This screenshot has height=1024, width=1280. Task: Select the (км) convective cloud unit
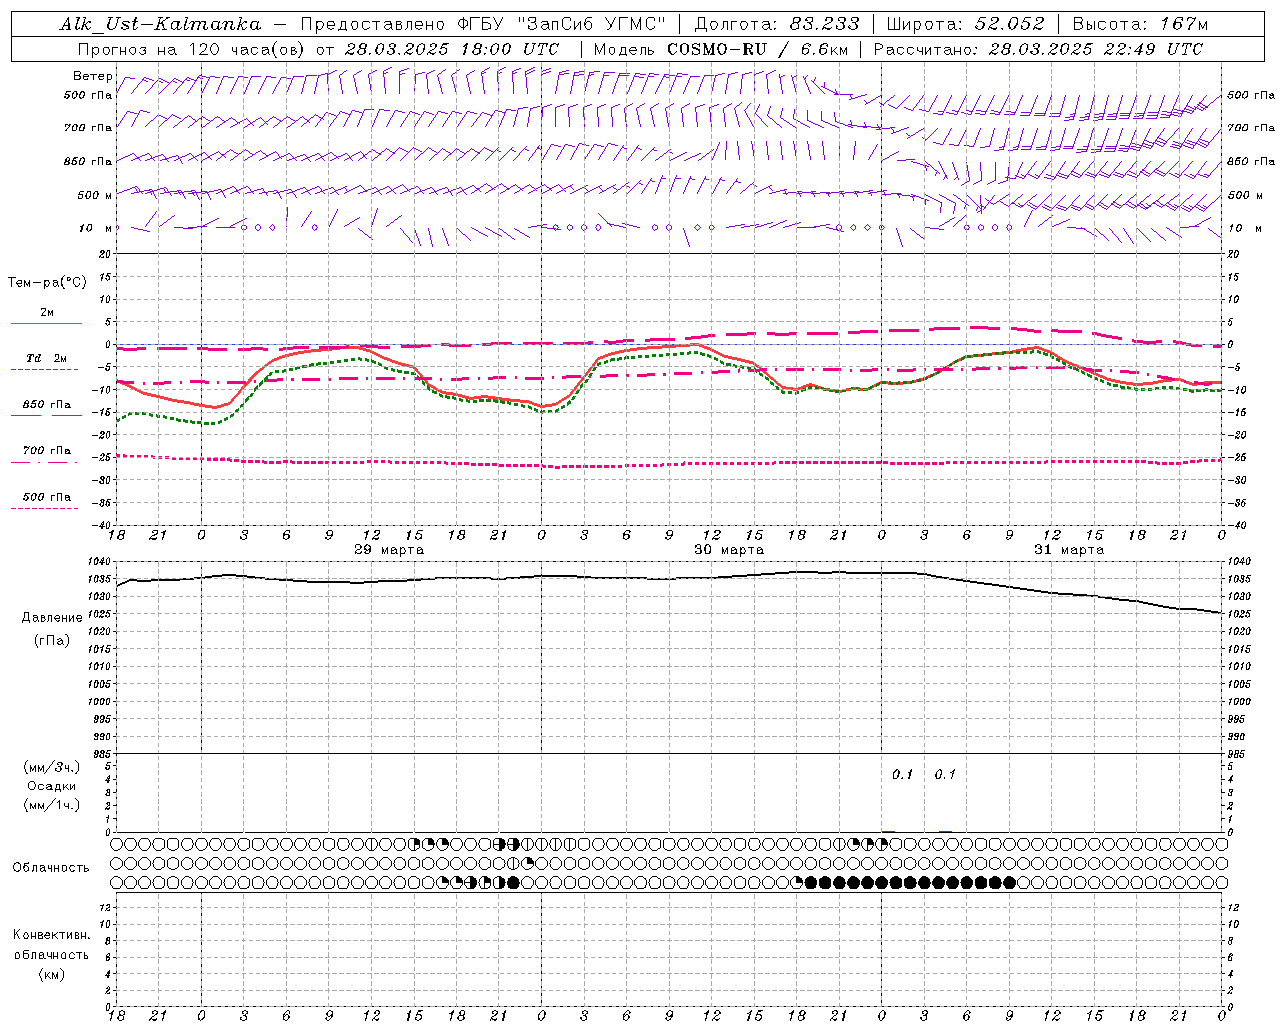(51, 974)
